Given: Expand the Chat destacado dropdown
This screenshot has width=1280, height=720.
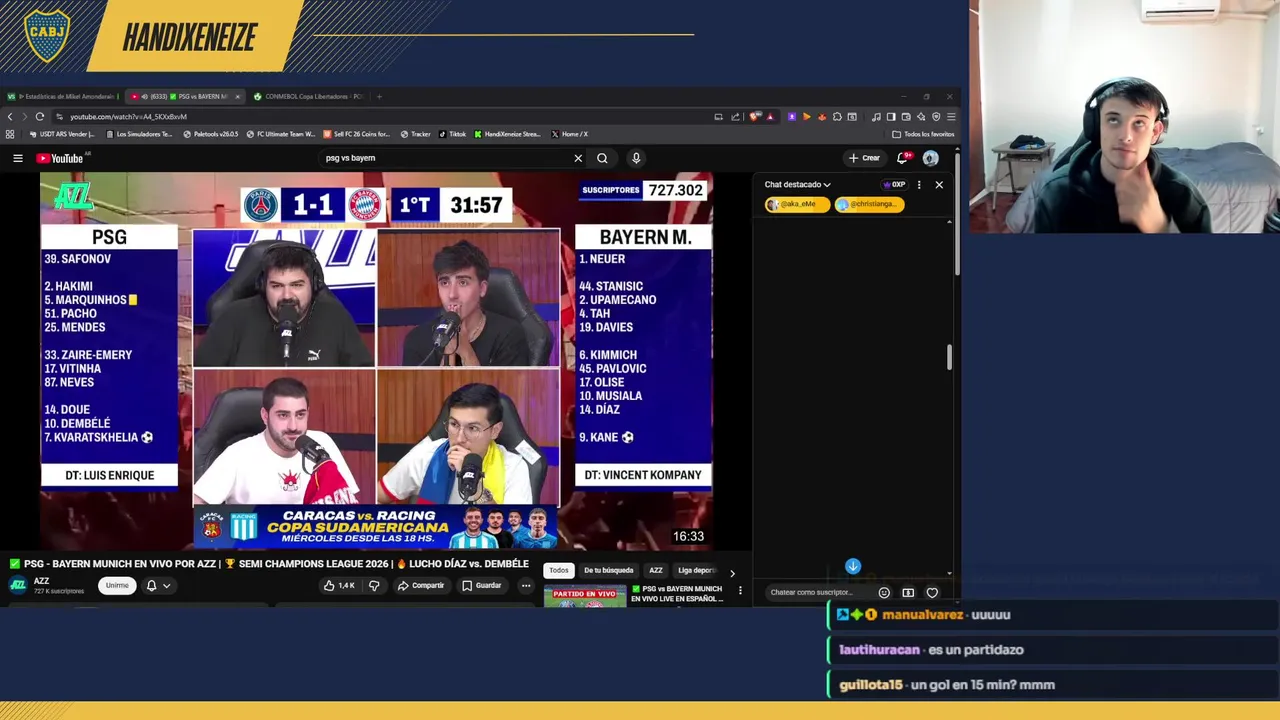Looking at the screenshot, I should pyautogui.click(x=797, y=185).
